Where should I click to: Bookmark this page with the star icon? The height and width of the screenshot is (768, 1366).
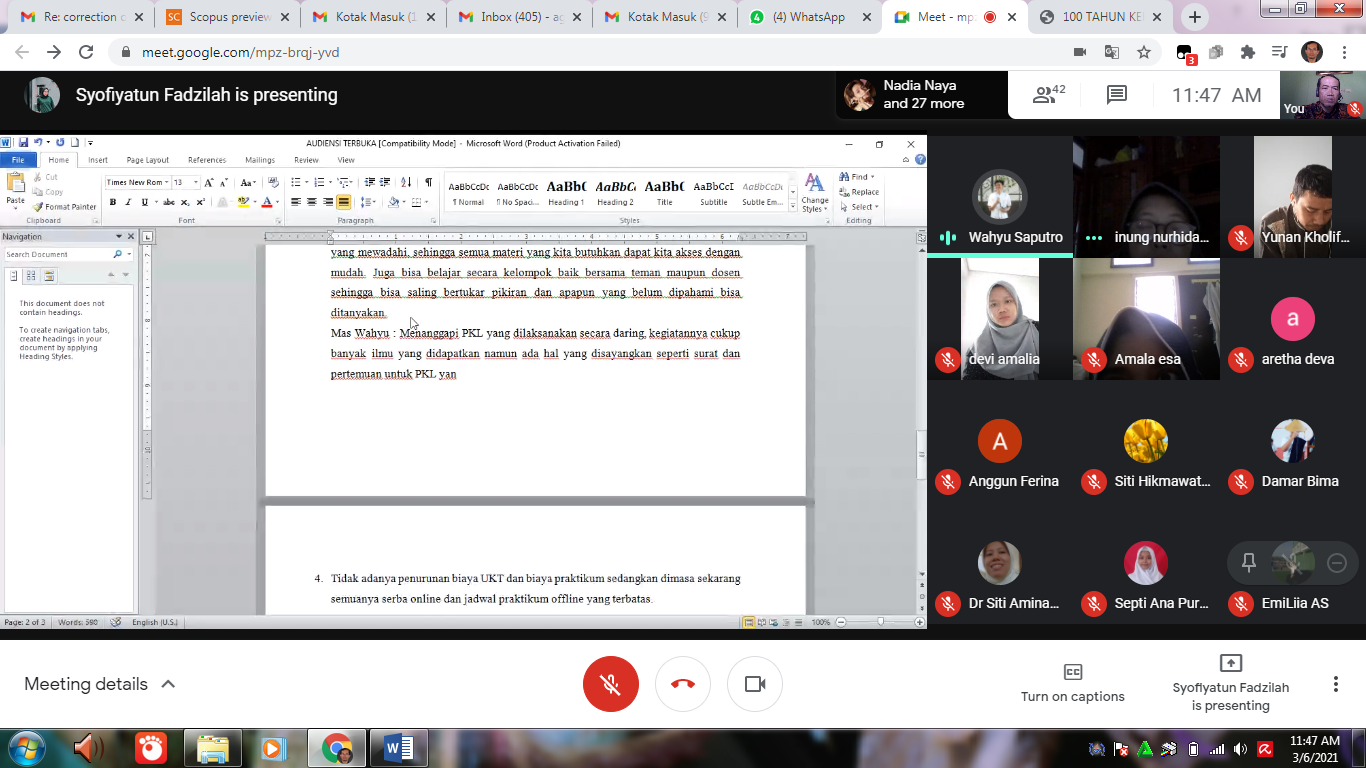coord(1144,52)
